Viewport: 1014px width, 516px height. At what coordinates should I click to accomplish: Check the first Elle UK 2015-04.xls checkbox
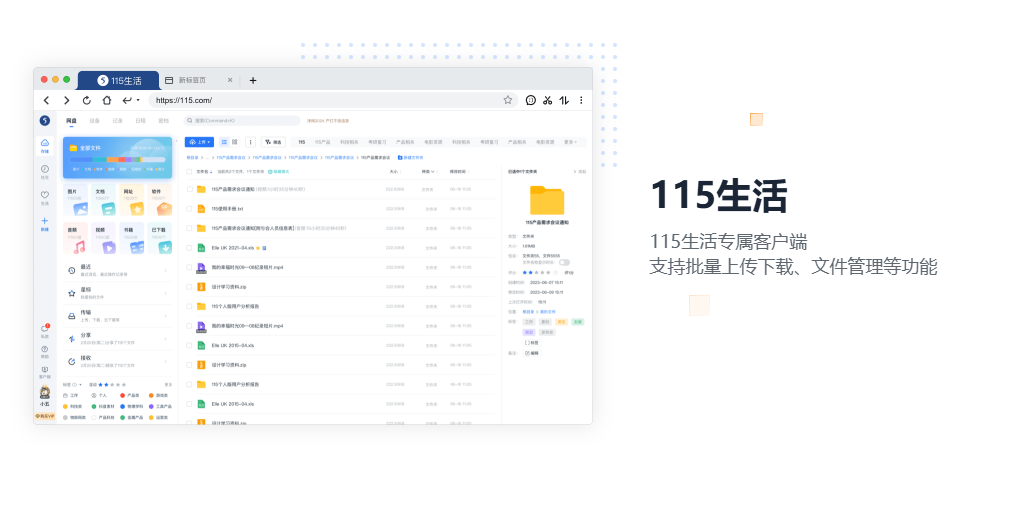coord(189,345)
